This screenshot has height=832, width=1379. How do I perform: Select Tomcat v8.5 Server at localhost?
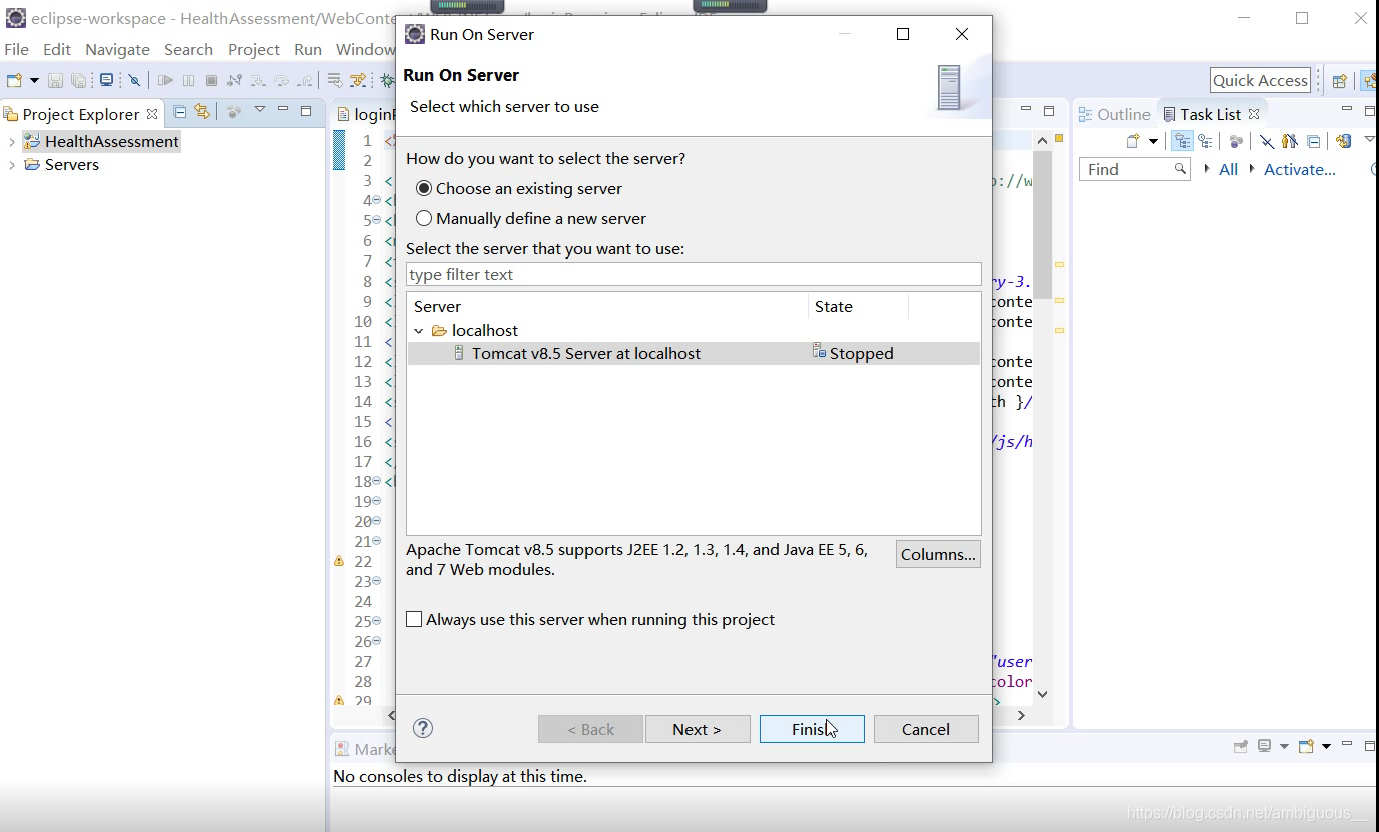point(694,353)
